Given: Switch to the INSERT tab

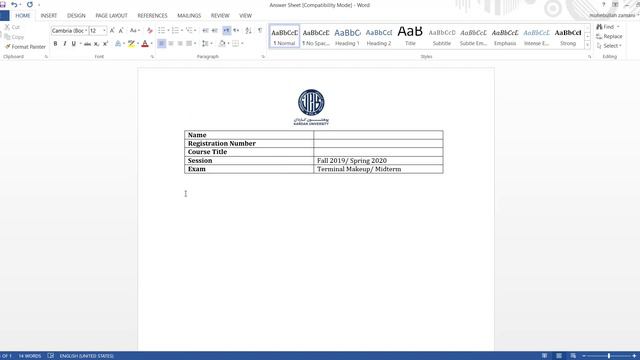Looking at the screenshot, I should pyautogui.click(x=49, y=16).
